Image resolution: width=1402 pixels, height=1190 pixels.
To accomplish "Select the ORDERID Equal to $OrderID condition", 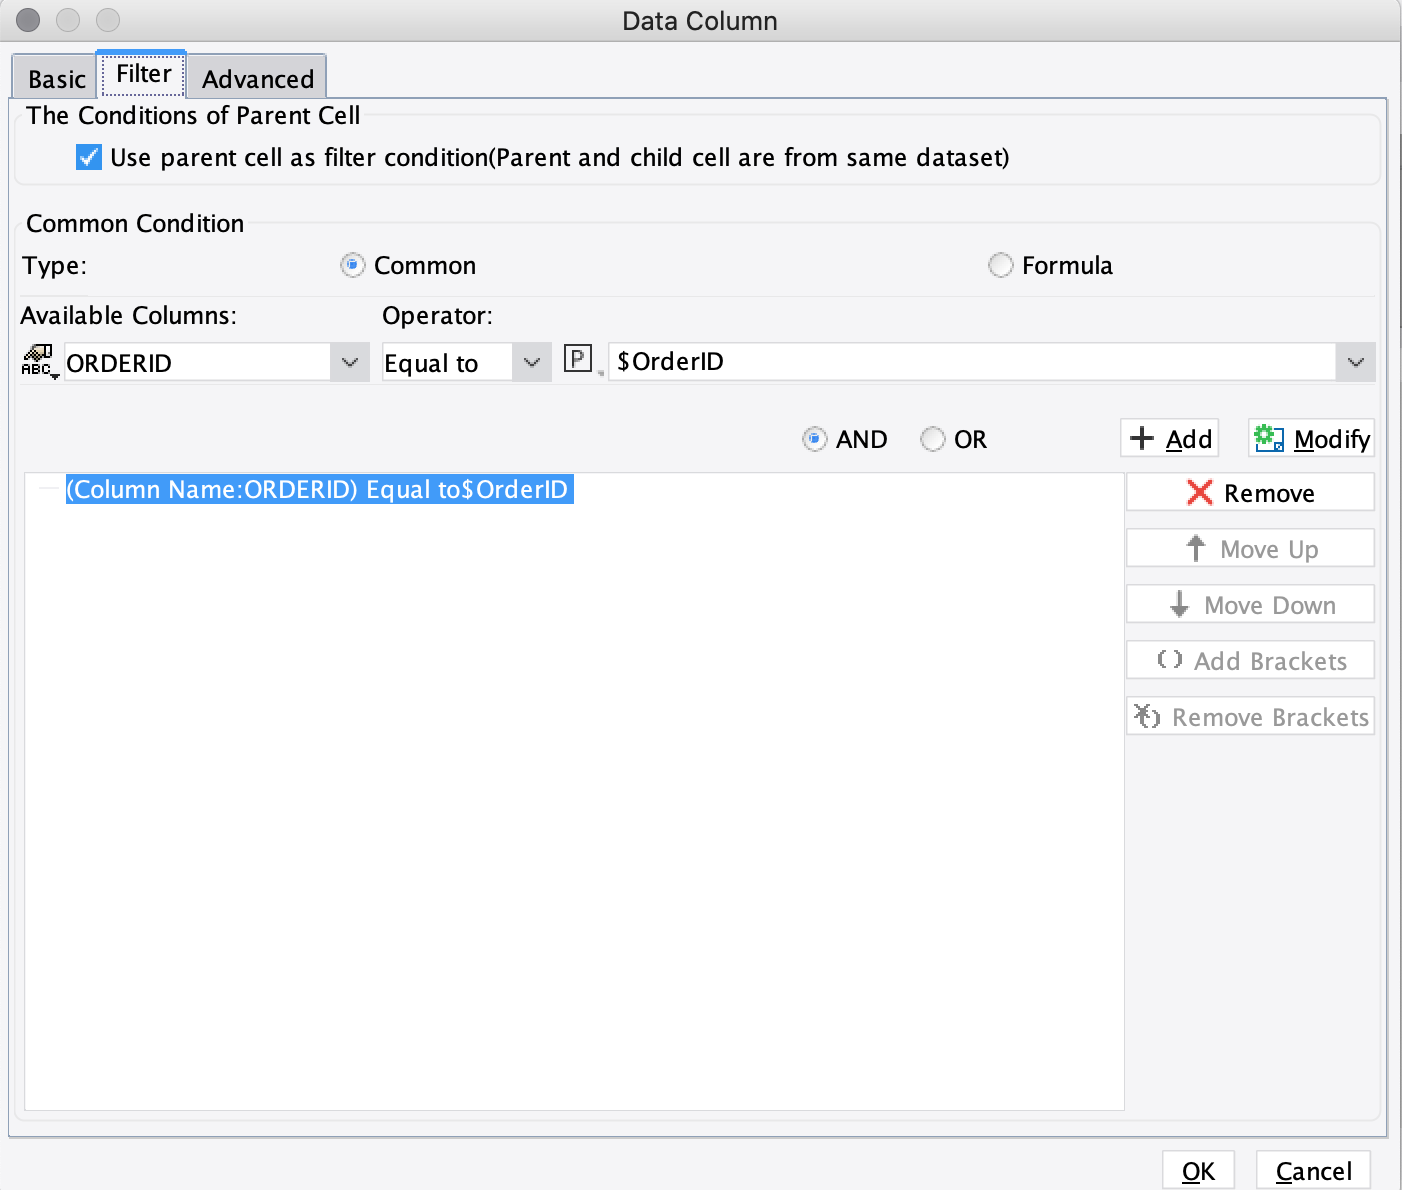I will click(318, 490).
